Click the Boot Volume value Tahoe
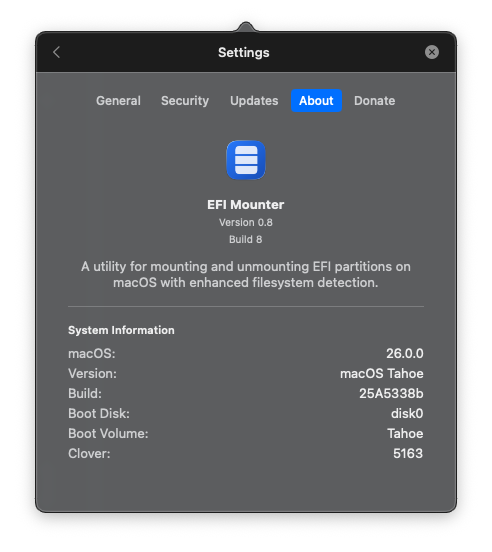The image size is (492, 552). [x=405, y=434]
